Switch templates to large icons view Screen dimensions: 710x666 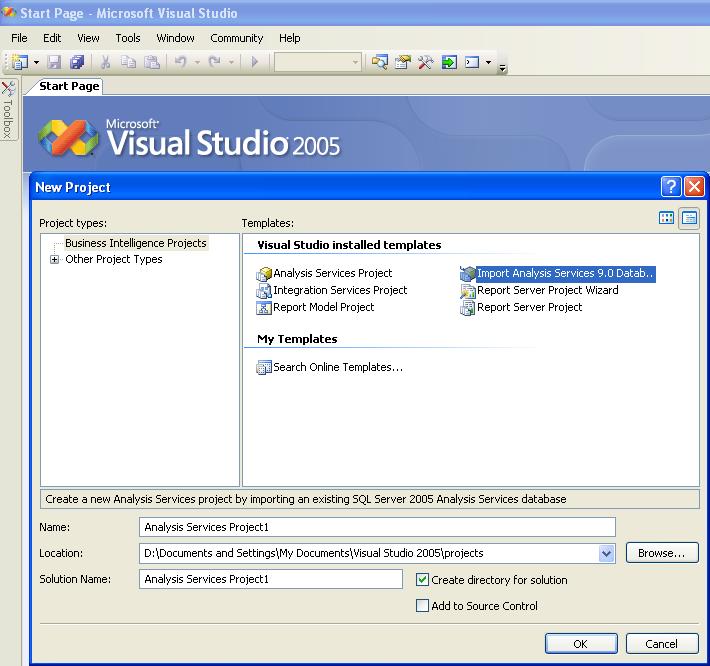click(x=666, y=218)
